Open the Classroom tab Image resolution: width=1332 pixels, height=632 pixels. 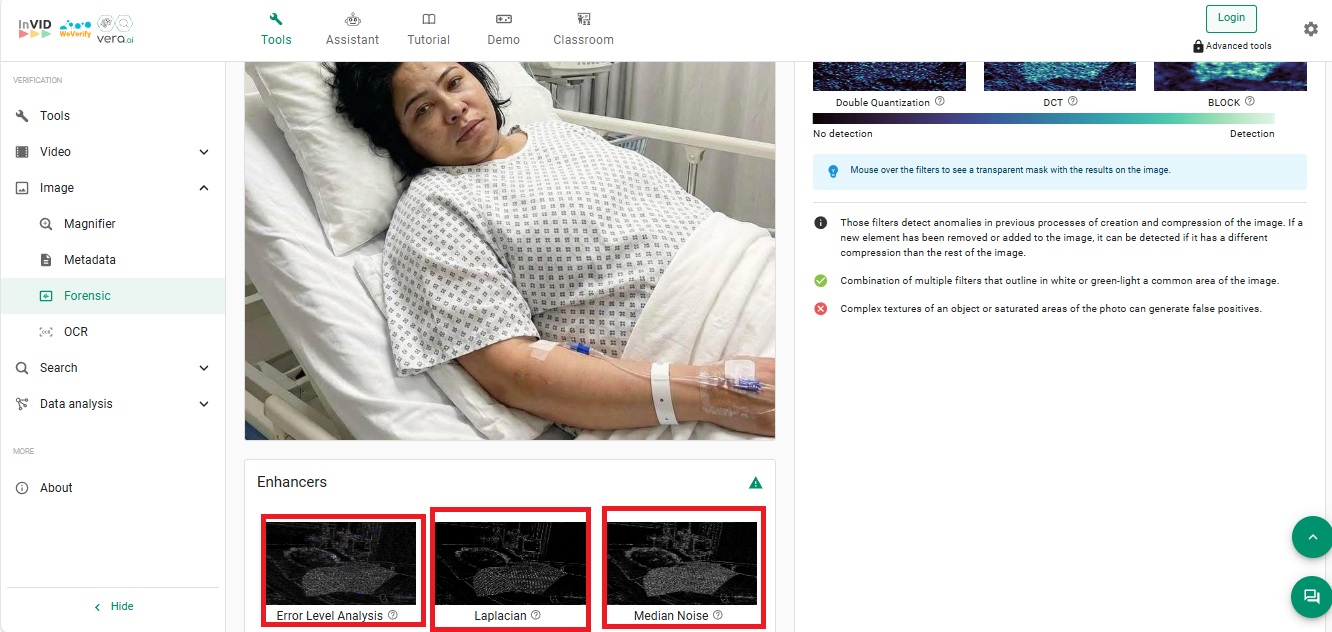pos(583,29)
